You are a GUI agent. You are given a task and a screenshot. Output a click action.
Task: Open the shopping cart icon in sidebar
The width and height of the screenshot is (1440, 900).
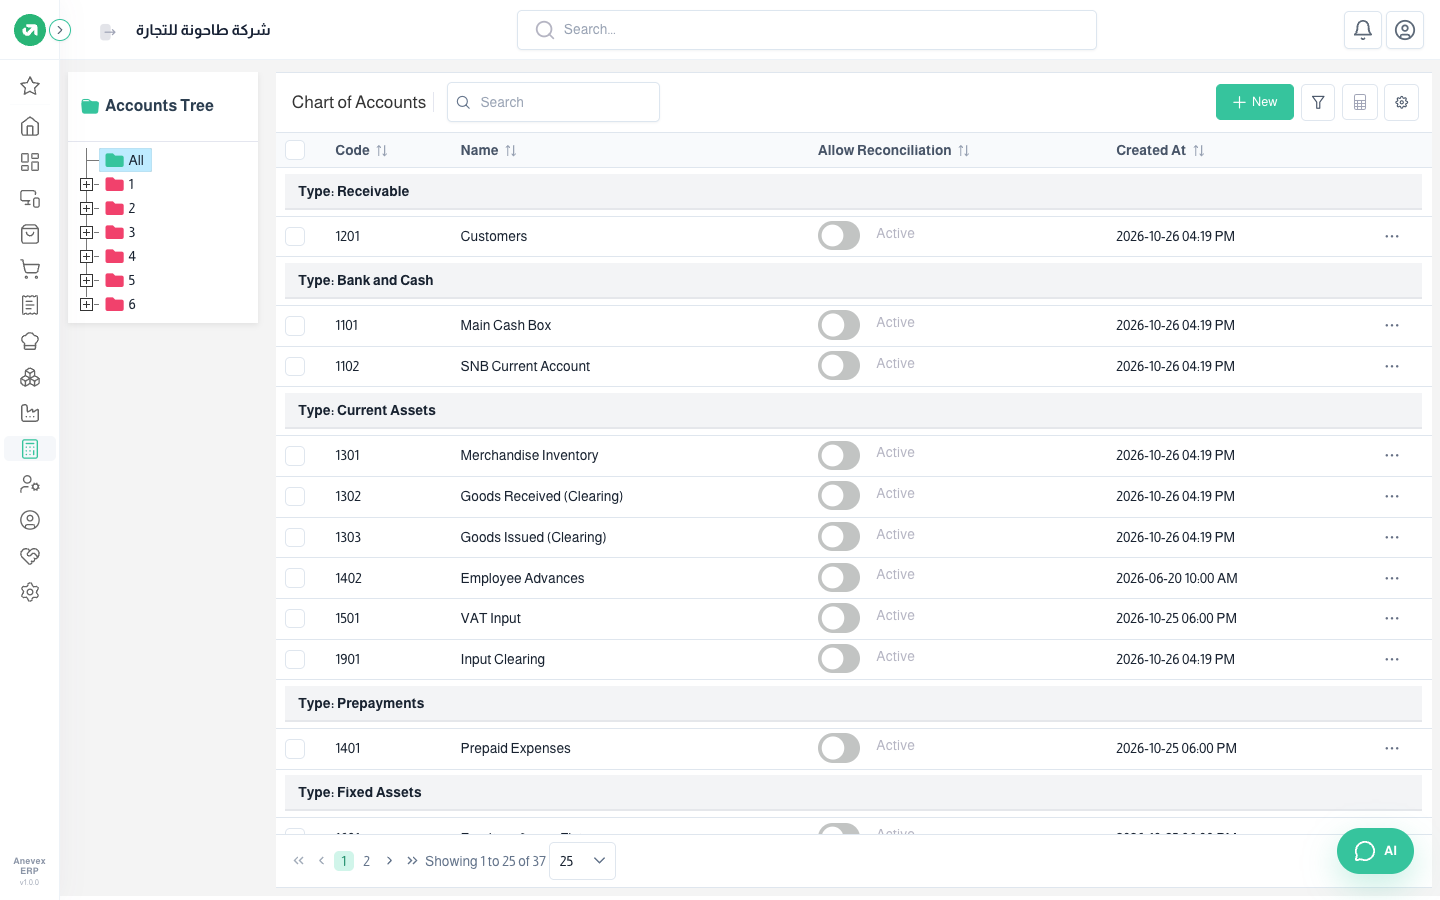point(30,269)
